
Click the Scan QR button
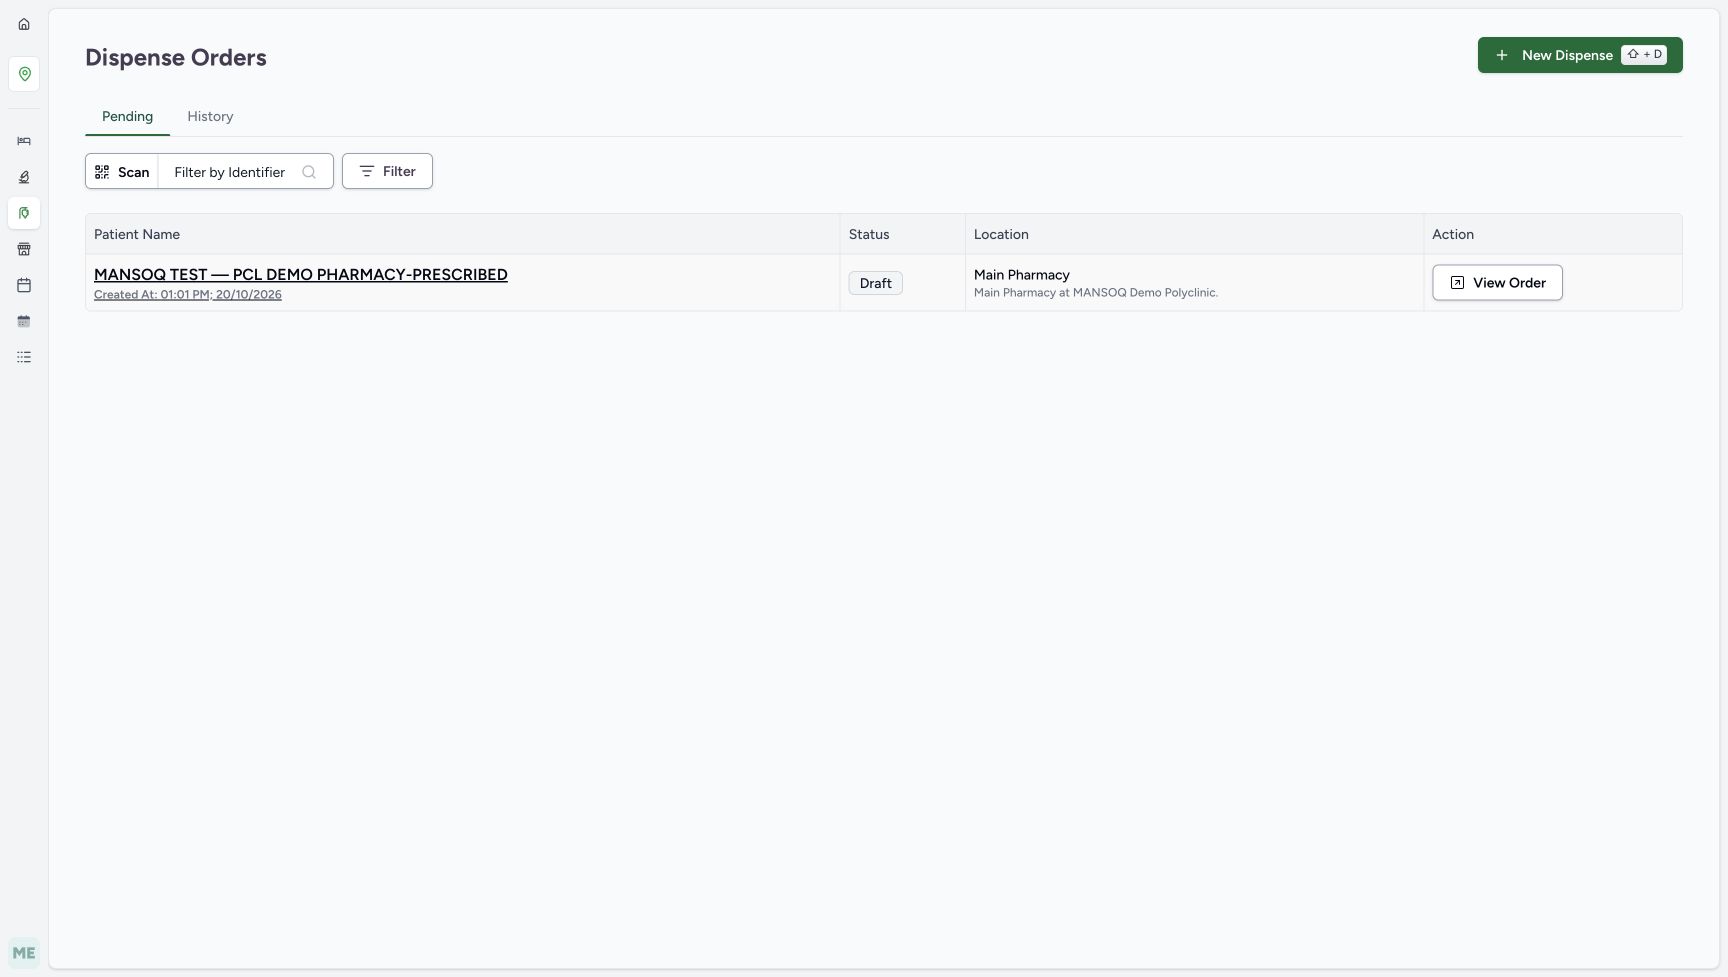click(x=122, y=172)
